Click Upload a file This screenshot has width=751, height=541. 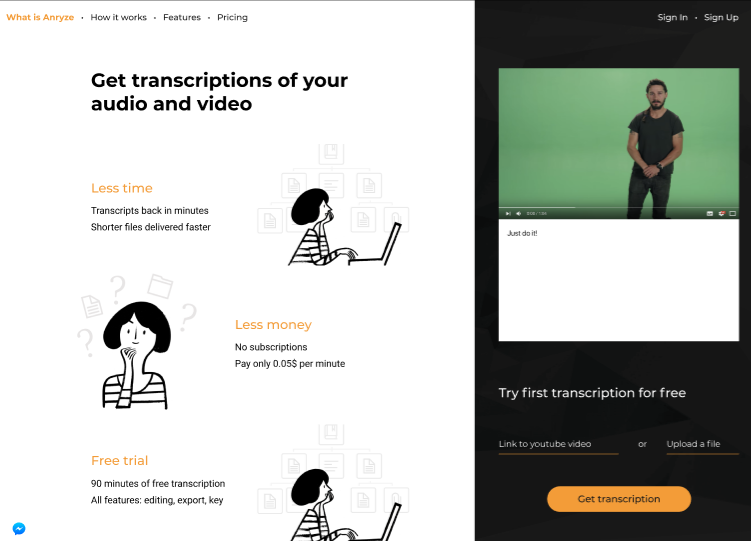click(x=702, y=444)
